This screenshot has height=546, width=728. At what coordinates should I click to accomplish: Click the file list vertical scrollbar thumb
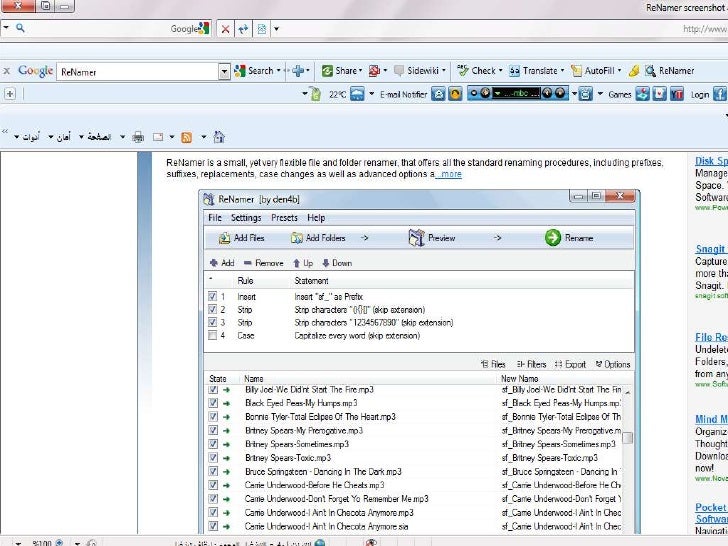pyautogui.click(x=627, y=438)
